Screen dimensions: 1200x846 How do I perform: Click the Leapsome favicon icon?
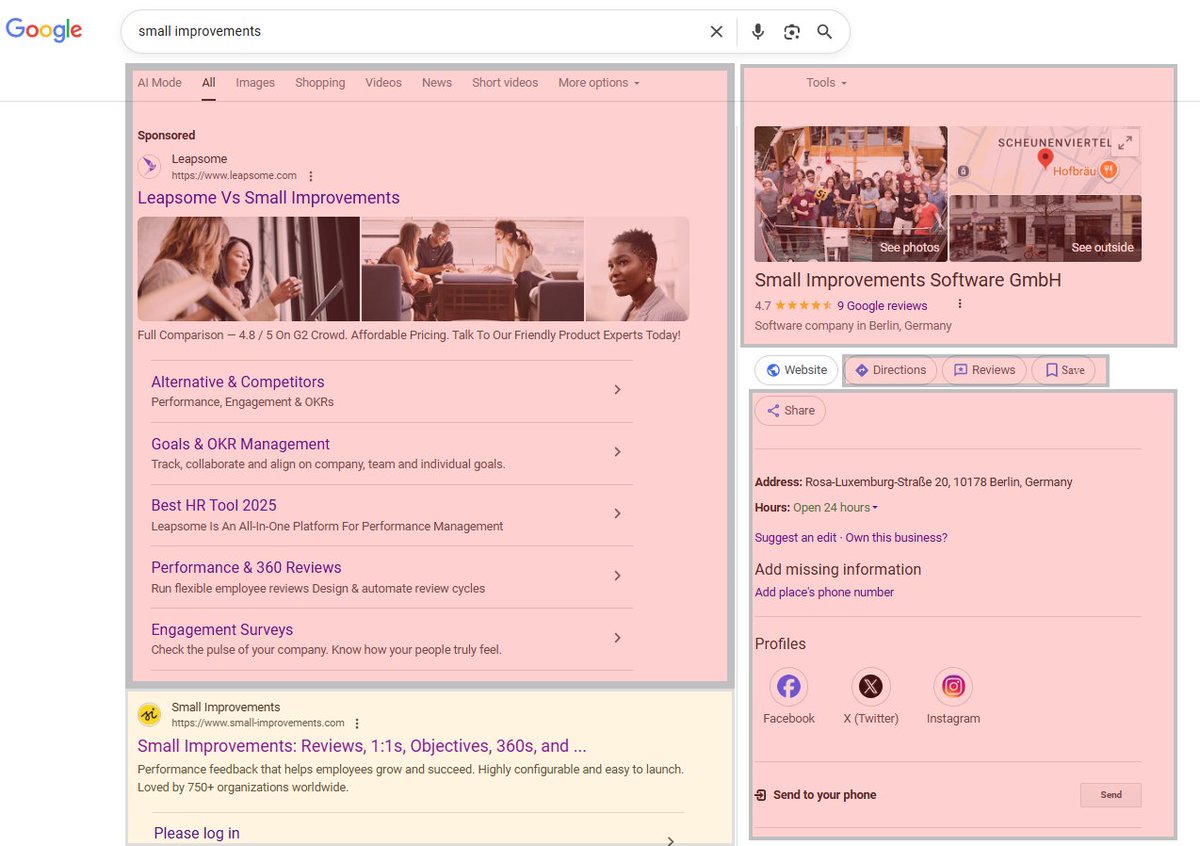pyautogui.click(x=149, y=166)
